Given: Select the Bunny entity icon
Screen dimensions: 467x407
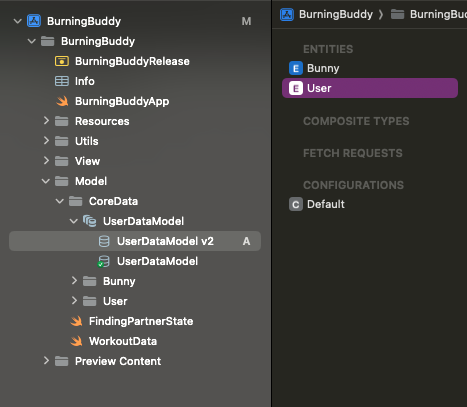Looking at the screenshot, I should pyautogui.click(x=296, y=68).
